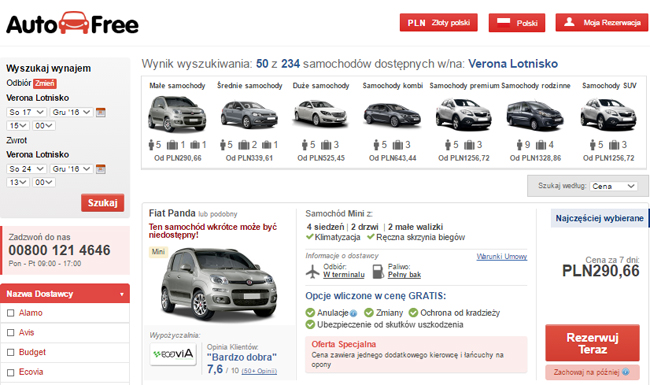Open return date calendar icon
The height and width of the screenshot is (385, 650).
[101, 169]
